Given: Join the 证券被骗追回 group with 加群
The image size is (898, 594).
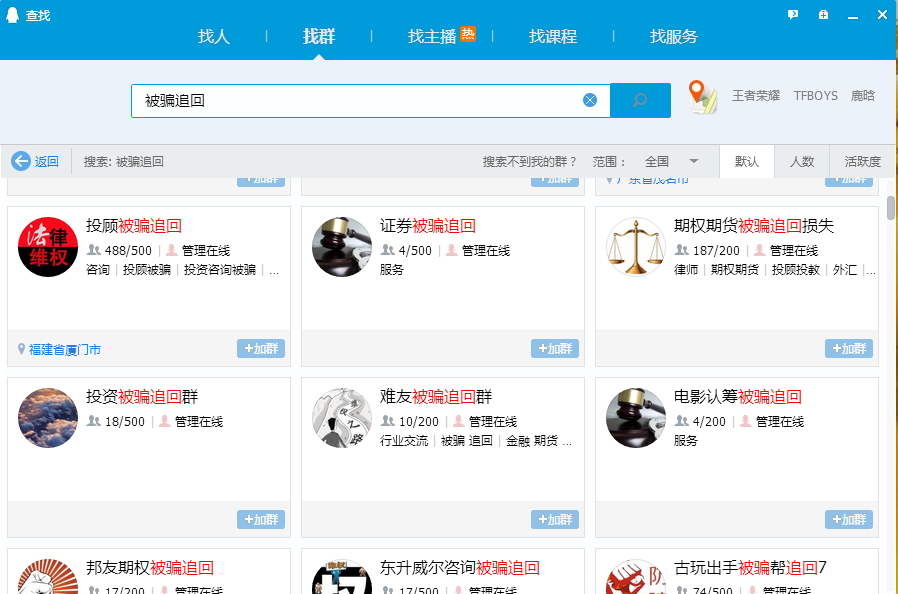Looking at the screenshot, I should pyautogui.click(x=555, y=349).
